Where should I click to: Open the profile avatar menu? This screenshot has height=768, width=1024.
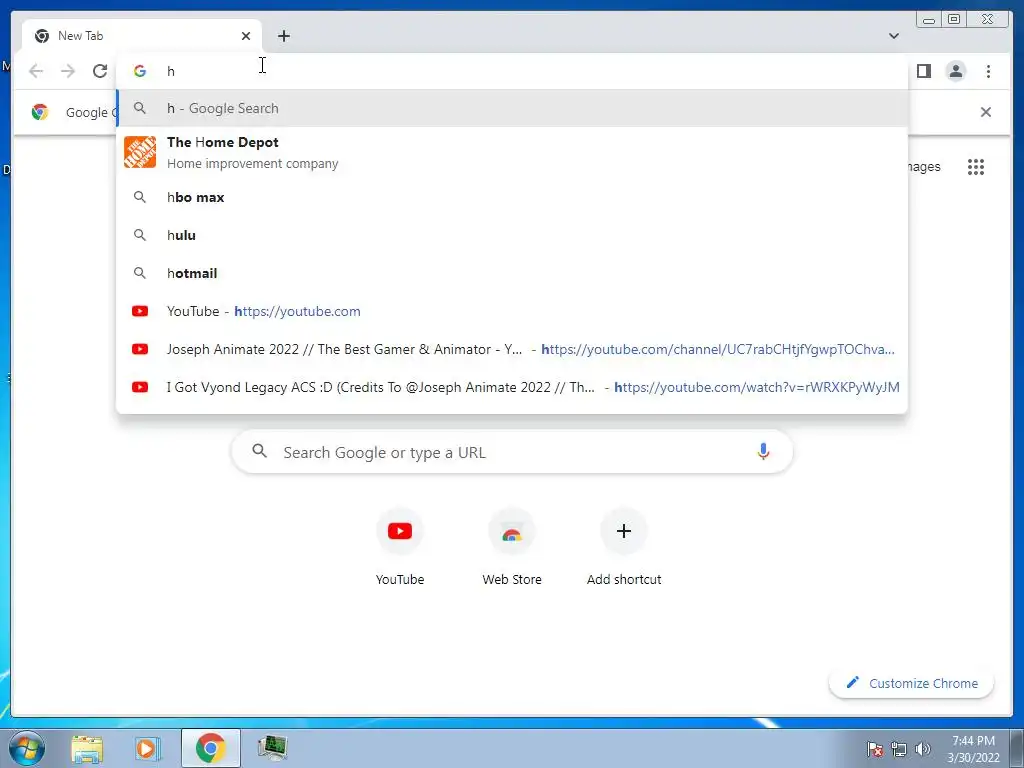(955, 71)
